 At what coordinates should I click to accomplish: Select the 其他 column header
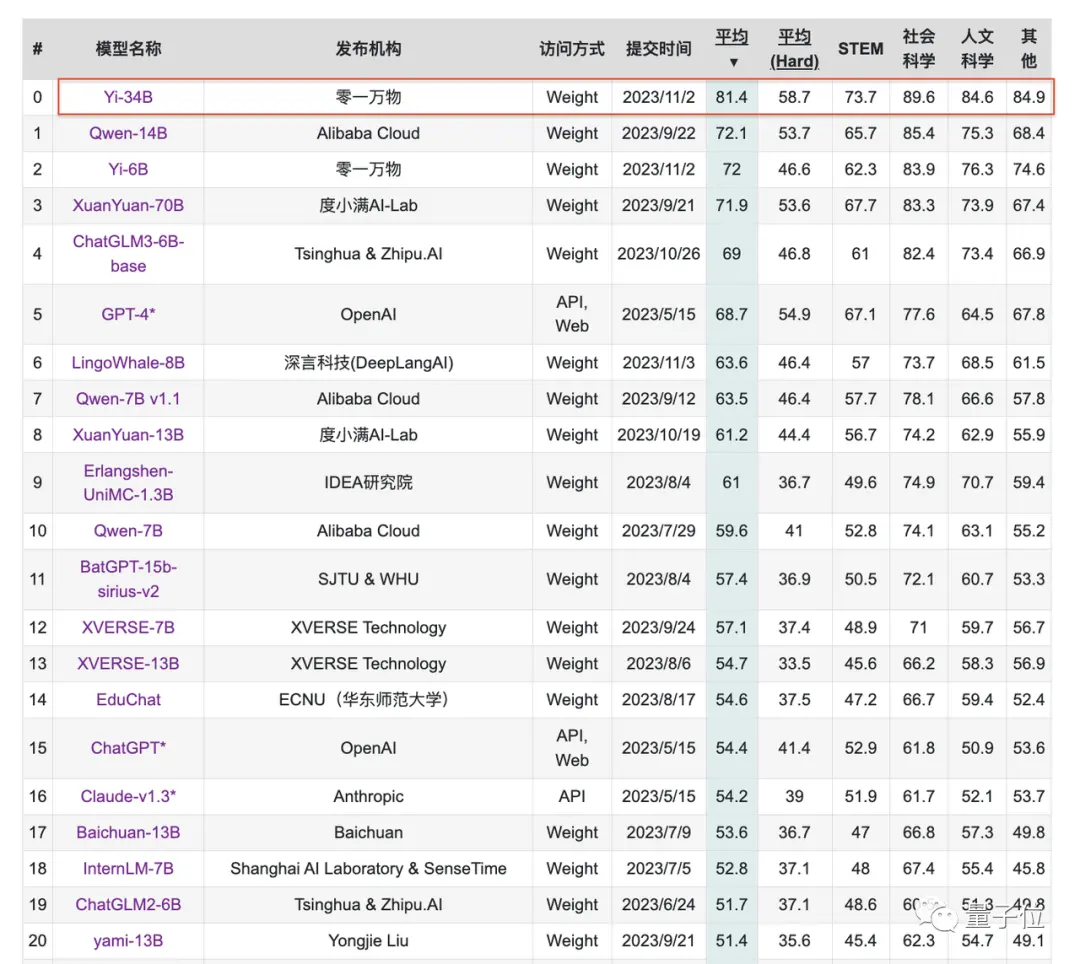(1028, 49)
